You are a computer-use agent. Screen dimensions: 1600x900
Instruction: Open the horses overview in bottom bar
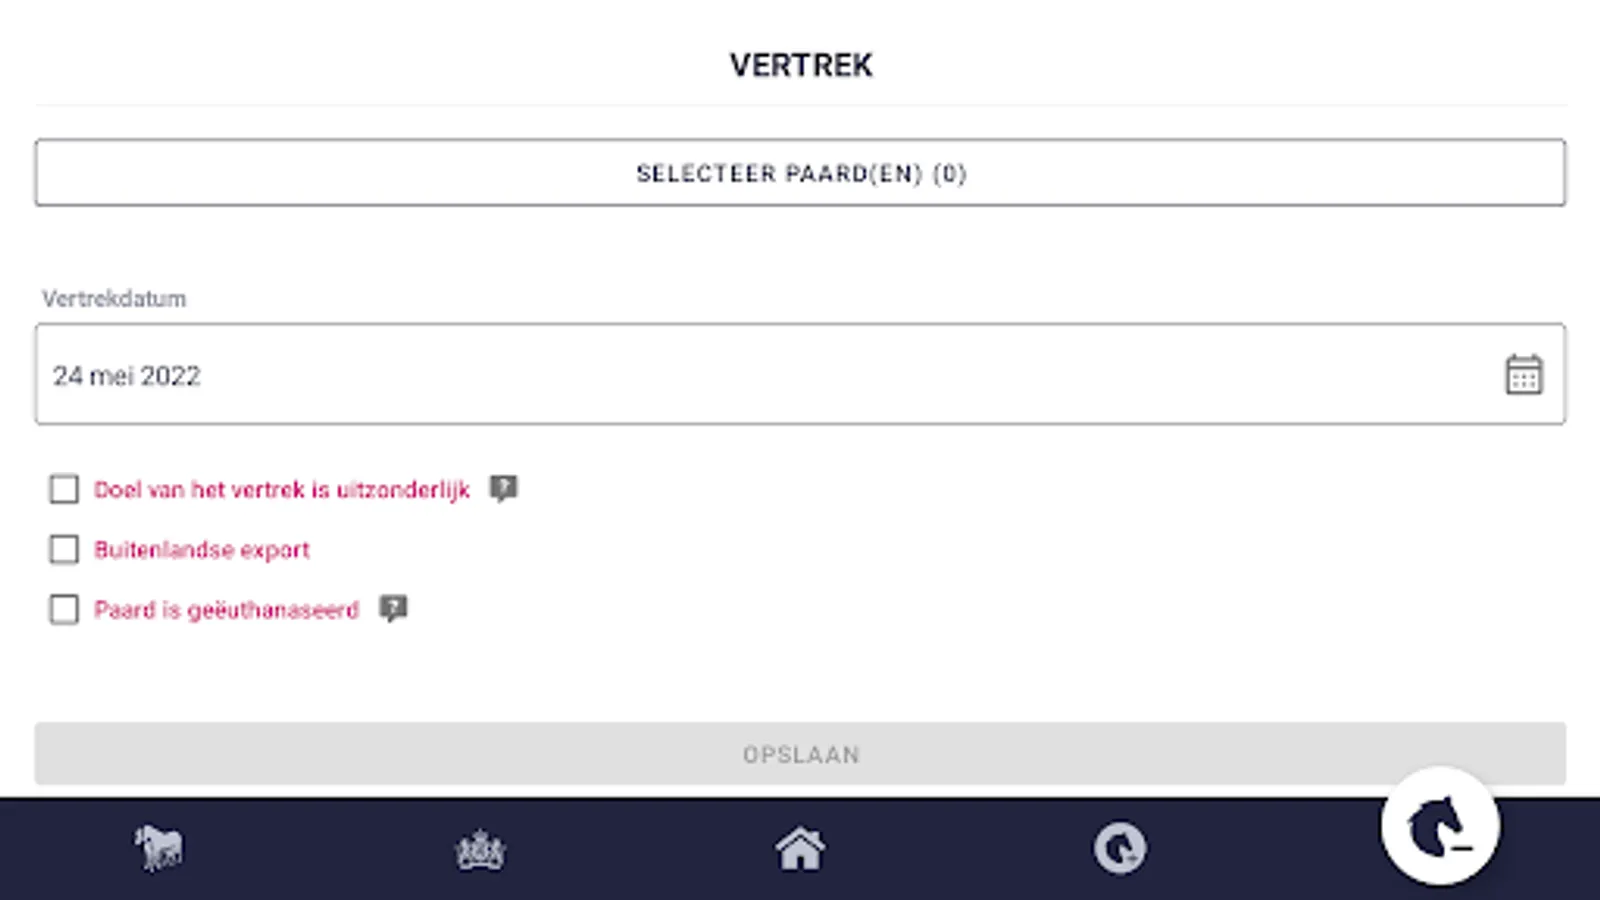(x=159, y=848)
